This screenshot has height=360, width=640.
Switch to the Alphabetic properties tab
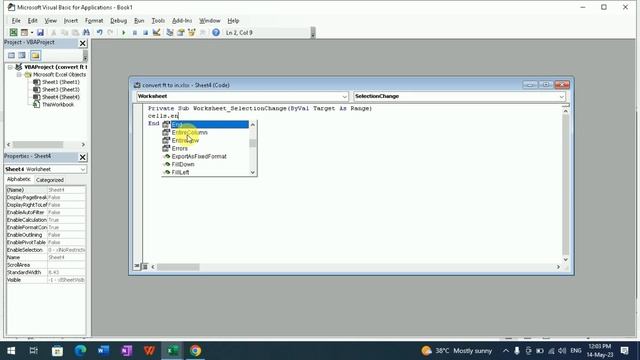pyautogui.click(x=19, y=180)
